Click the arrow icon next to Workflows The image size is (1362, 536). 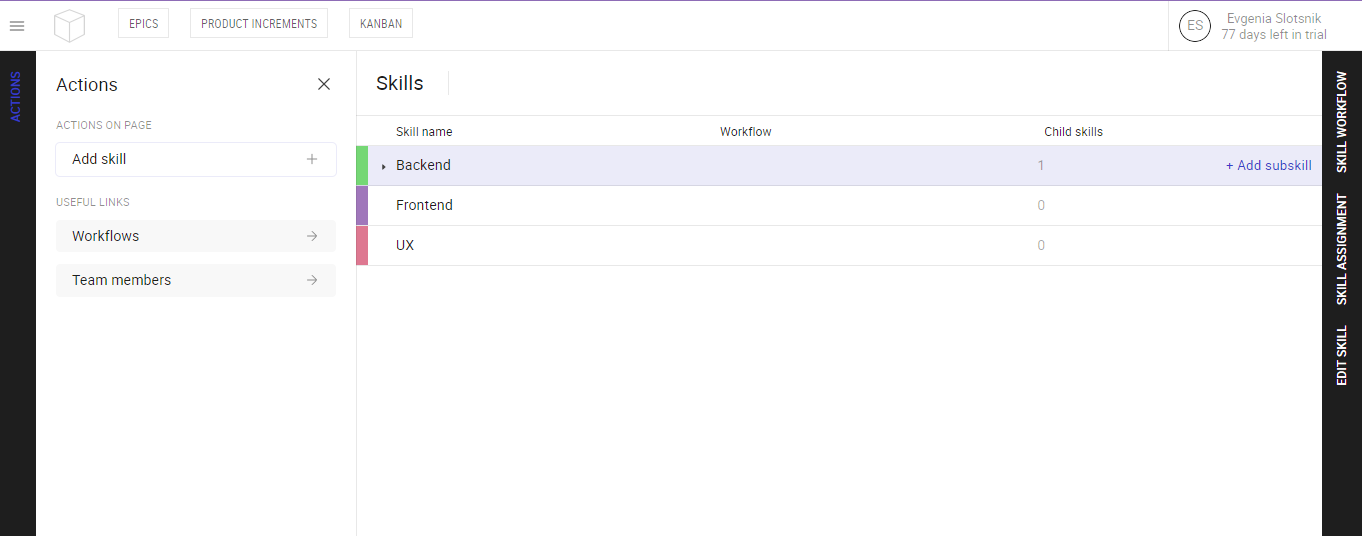click(312, 236)
